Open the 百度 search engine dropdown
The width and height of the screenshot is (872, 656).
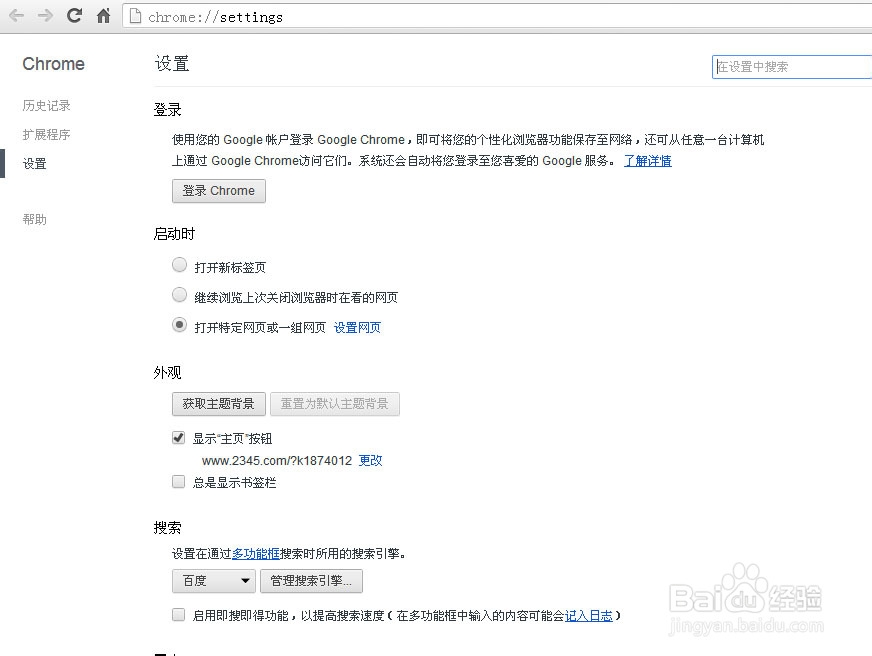pos(213,580)
